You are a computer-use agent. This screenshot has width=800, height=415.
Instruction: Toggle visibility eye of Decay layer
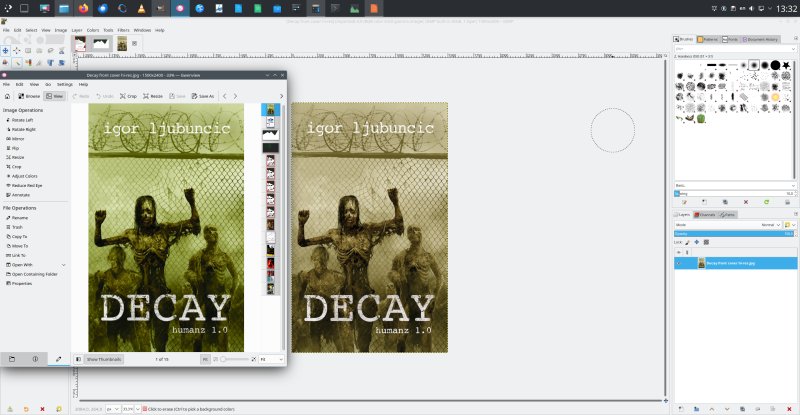680,263
